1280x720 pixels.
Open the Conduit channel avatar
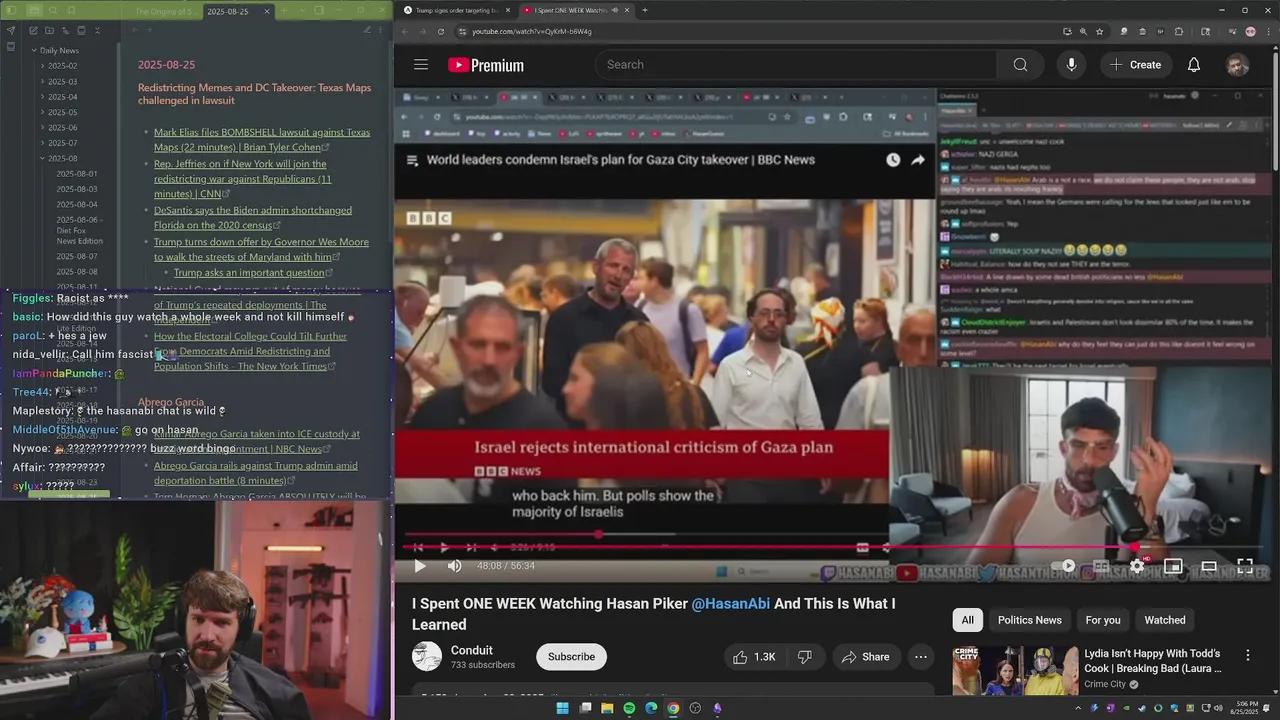pos(427,656)
